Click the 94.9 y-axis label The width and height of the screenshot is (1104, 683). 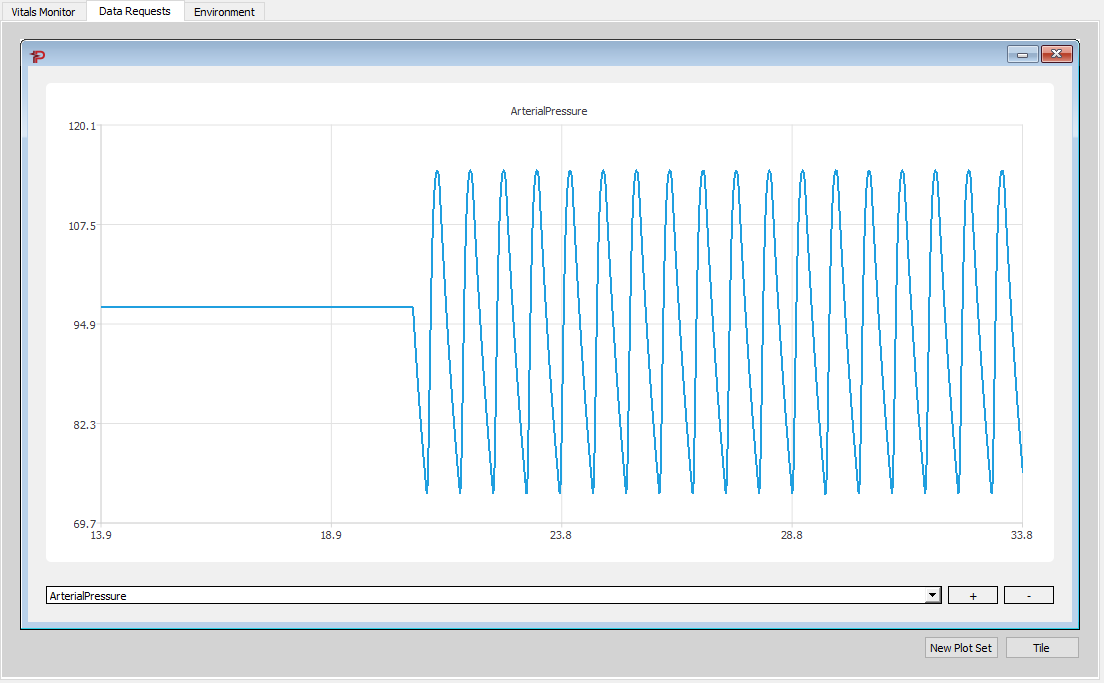point(84,325)
